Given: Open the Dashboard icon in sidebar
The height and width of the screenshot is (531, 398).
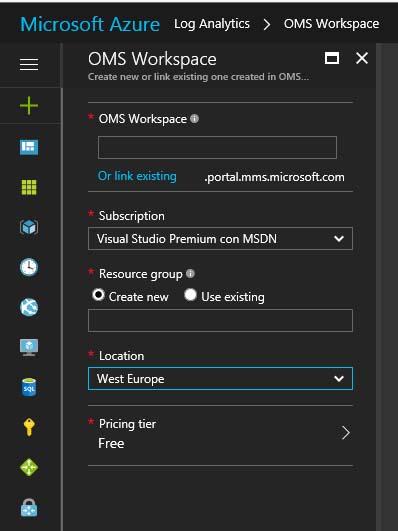Looking at the screenshot, I should (29, 147).
